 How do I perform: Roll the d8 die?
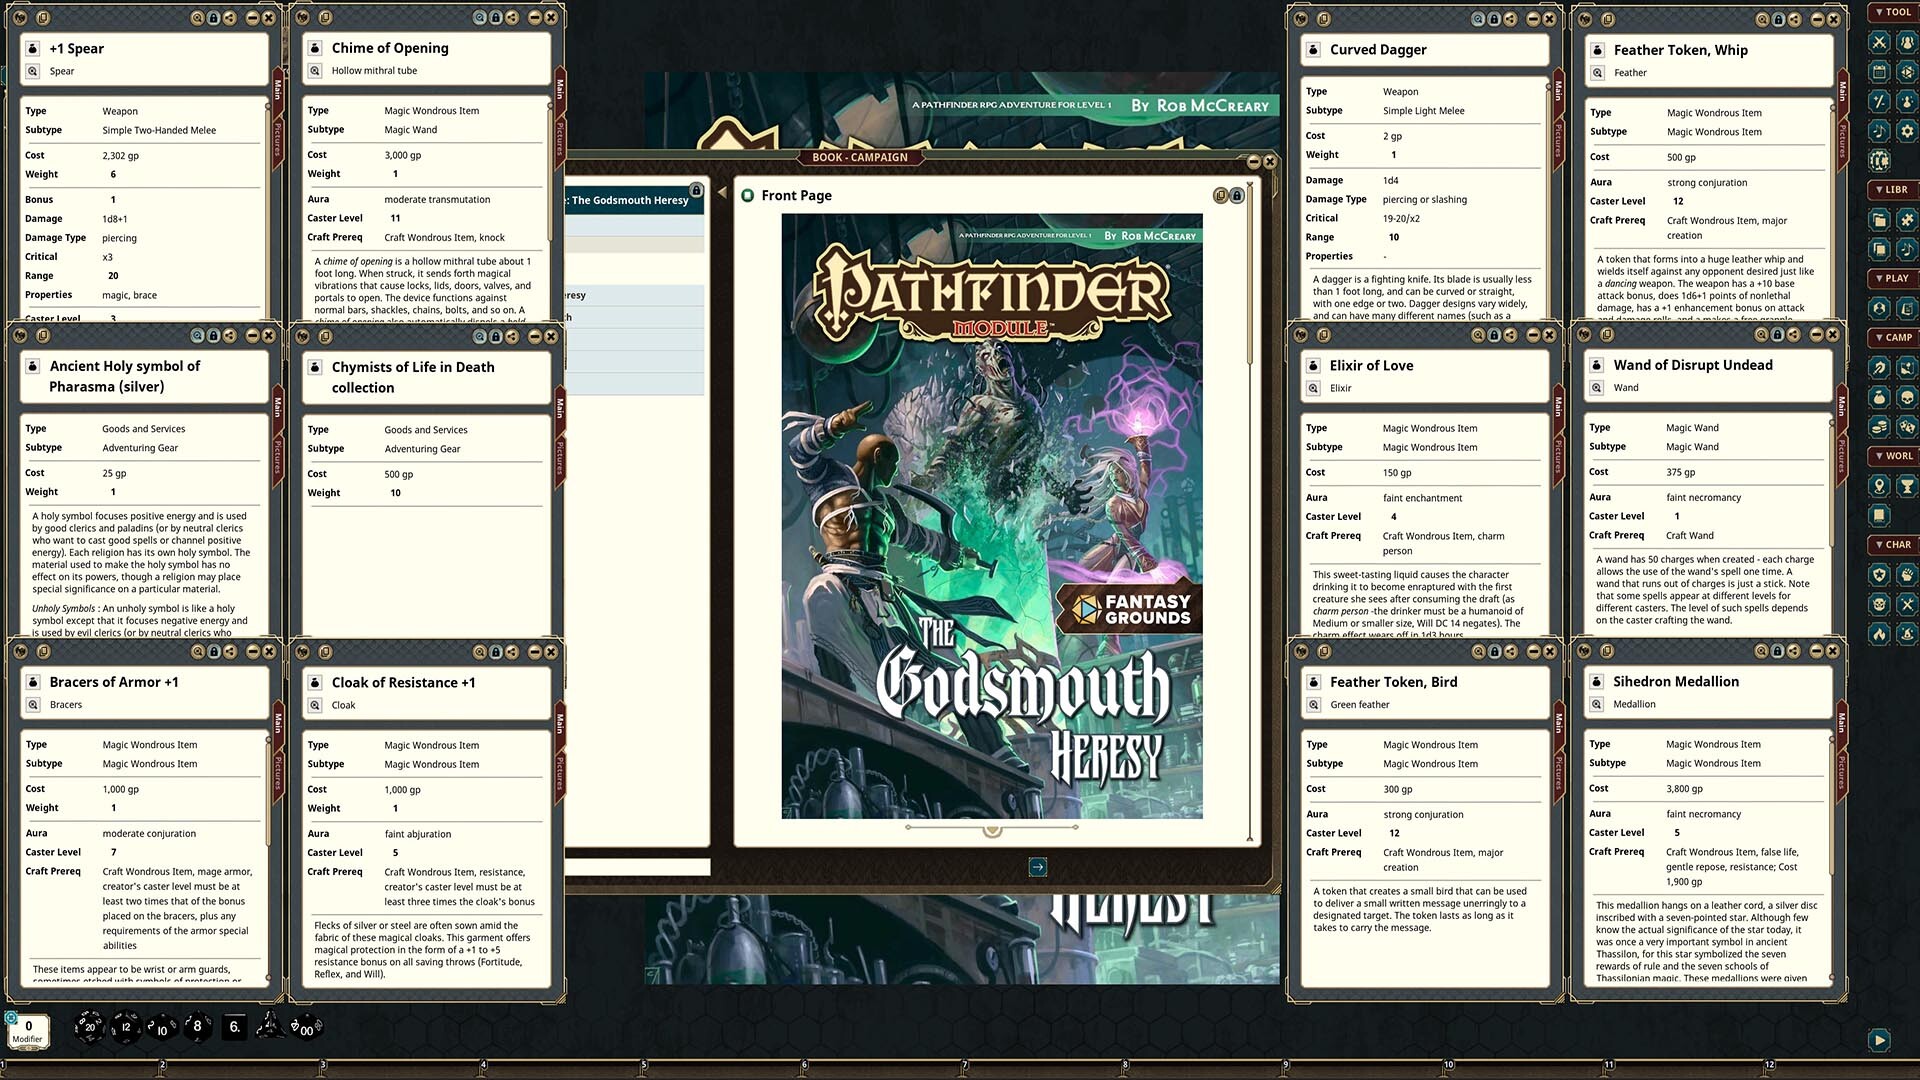tap(198, 1026)
